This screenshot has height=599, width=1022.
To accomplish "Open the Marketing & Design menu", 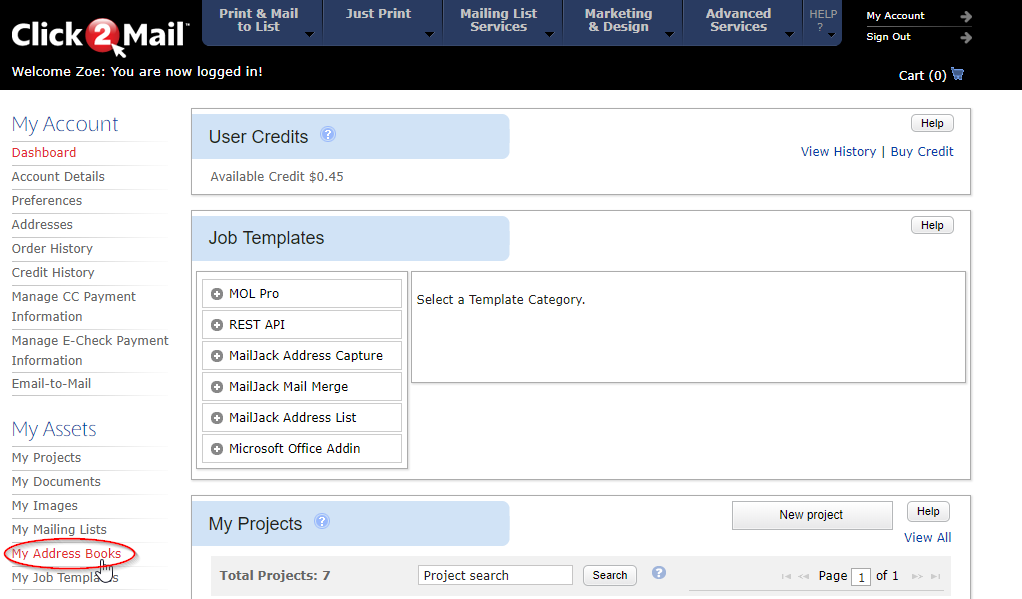I will tap(622, 21).
